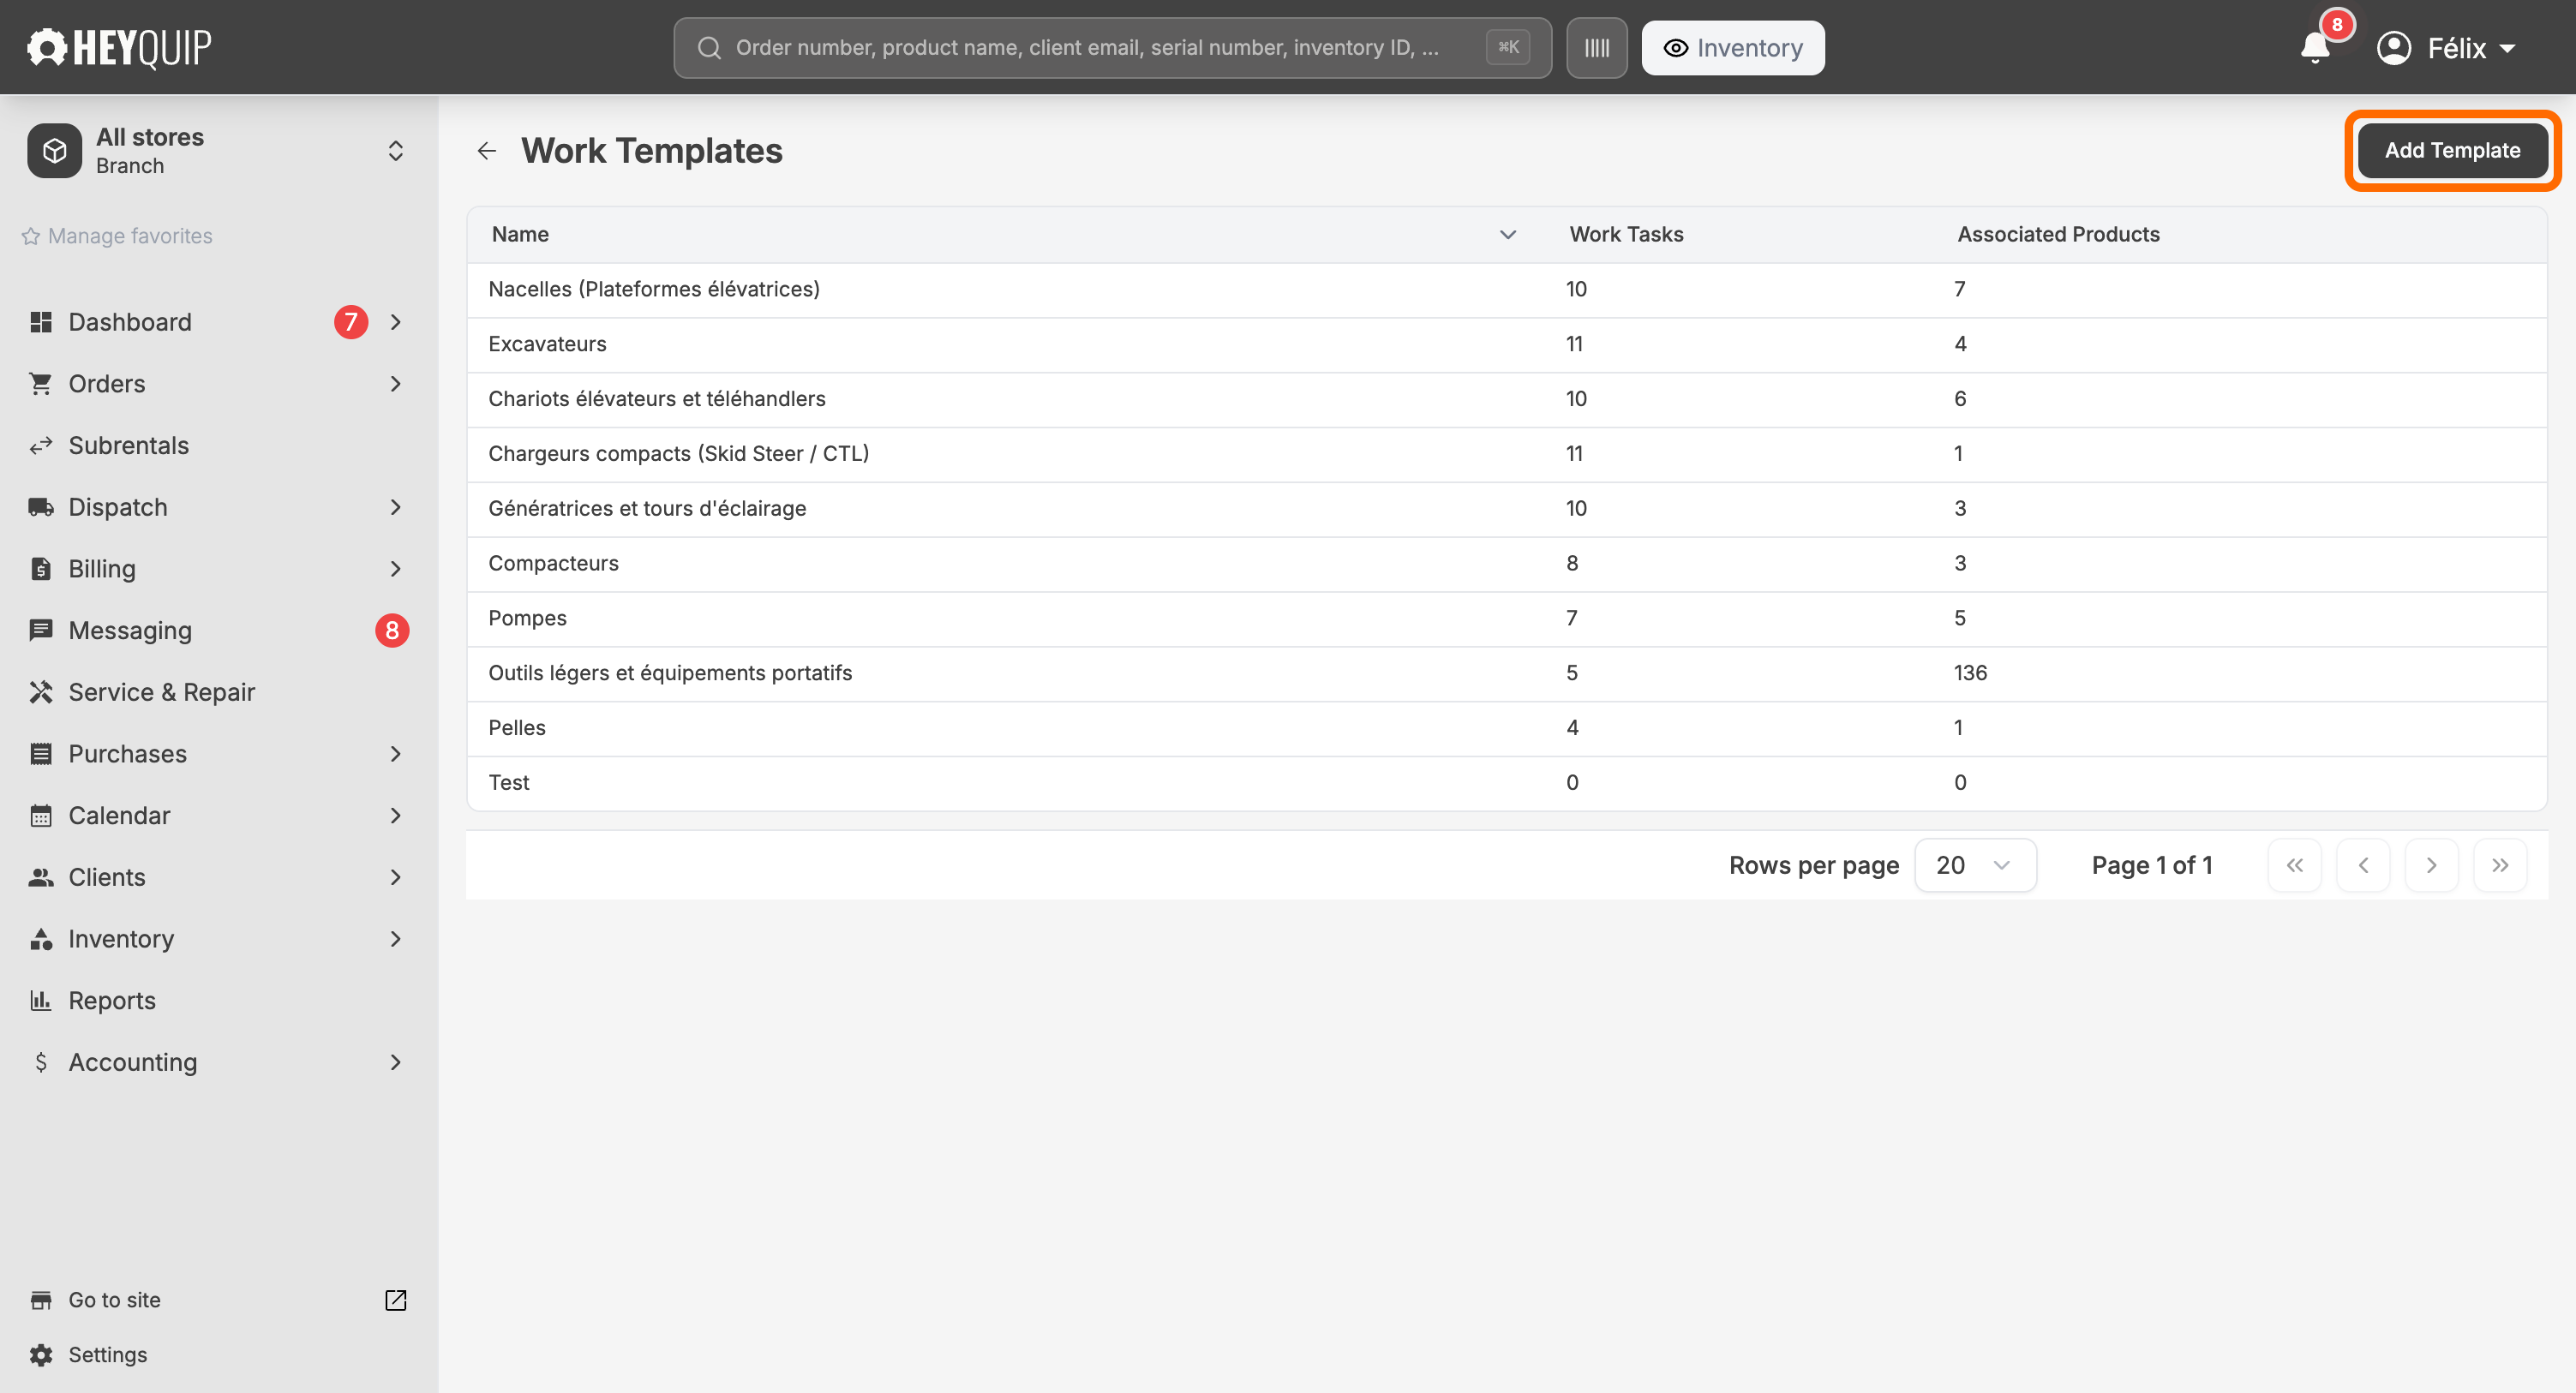Click the HeyQuip logo
The width and height of the screenshot is (2576, 1393).
(119, 47)
